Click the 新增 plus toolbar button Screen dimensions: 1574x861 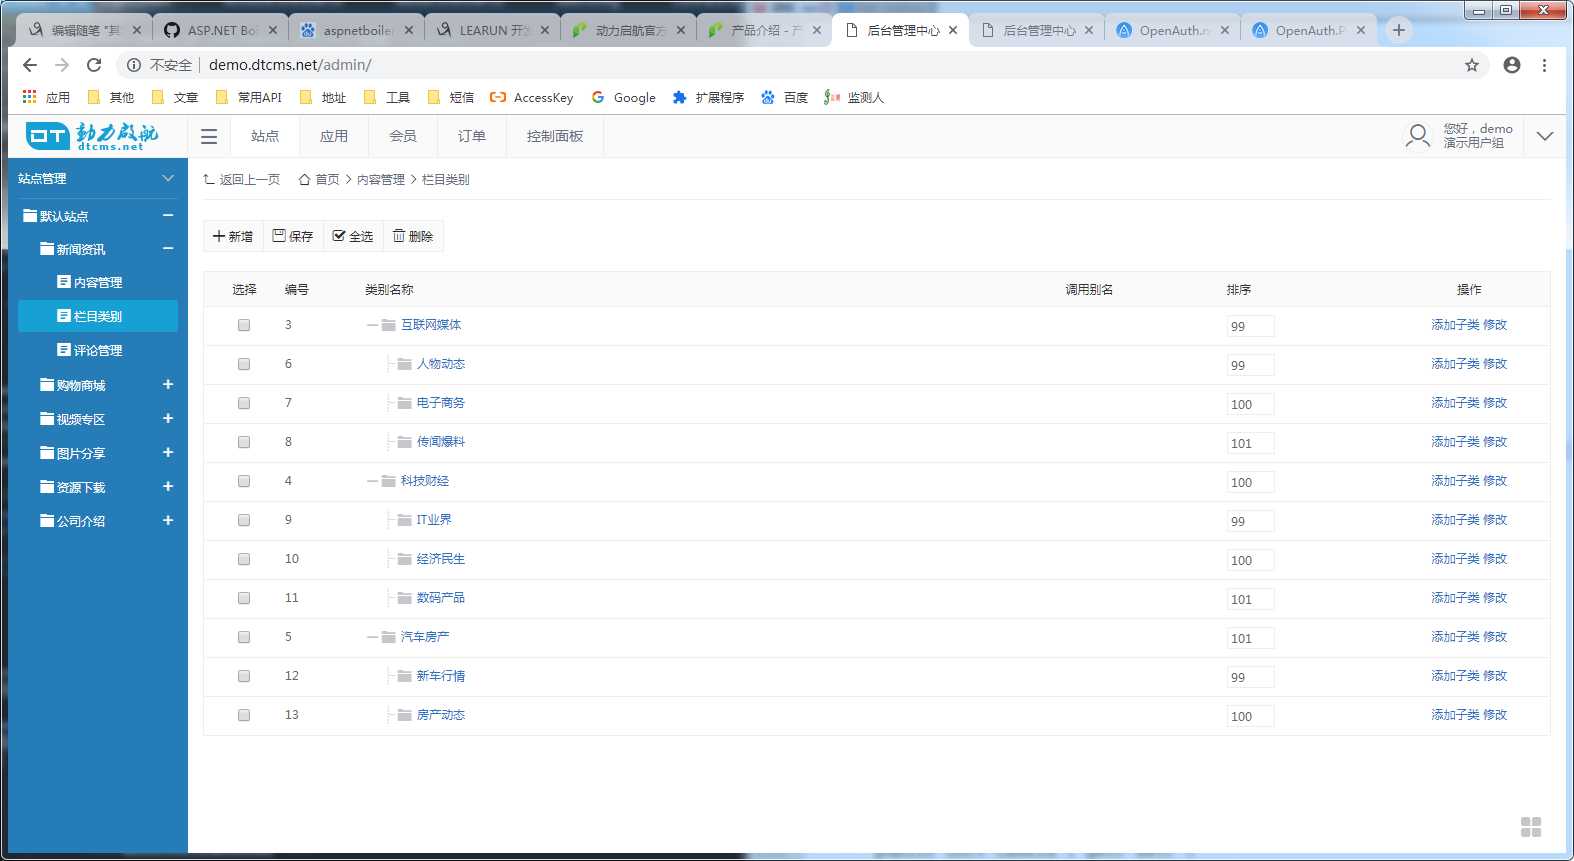[x=233, y=236]
